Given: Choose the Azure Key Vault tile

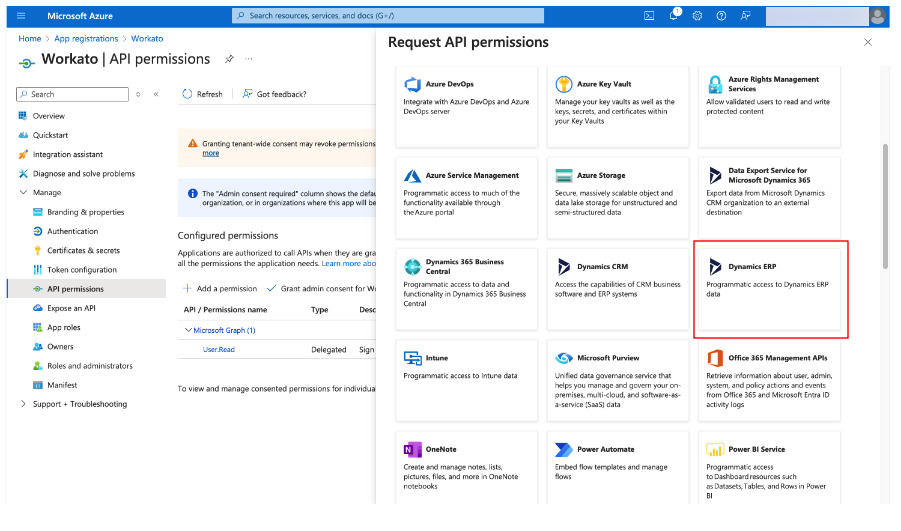Looking at the screenshot, I should pos(618,105).
